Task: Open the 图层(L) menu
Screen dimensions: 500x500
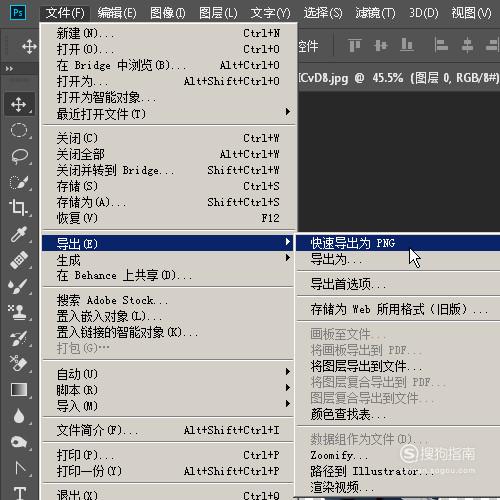Action: click(x=218, y=13)
